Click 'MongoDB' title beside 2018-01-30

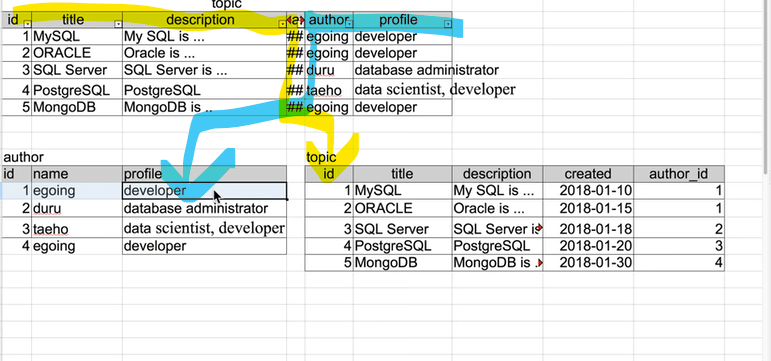[x=403, y=263]
